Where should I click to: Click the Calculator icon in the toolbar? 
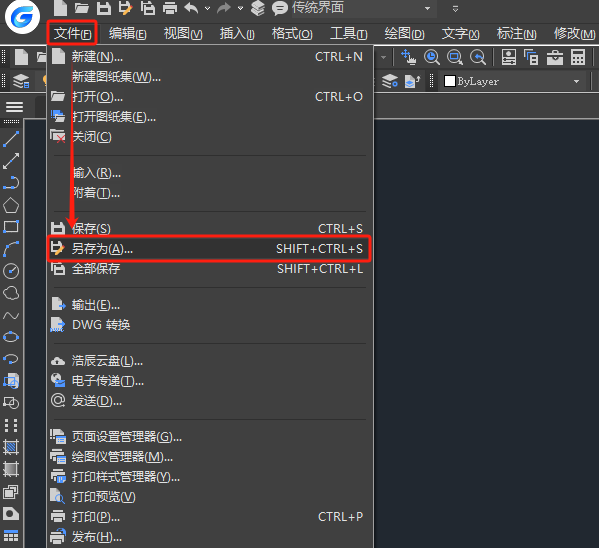pyautogui.click(x=578, y=58)
